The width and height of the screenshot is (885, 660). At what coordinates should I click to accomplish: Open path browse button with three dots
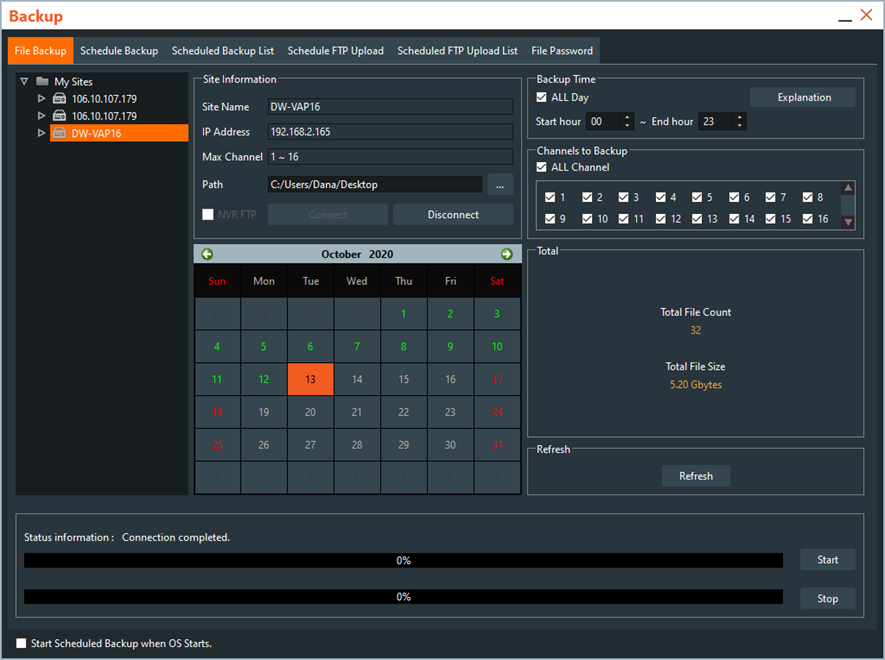coord(500,184)
